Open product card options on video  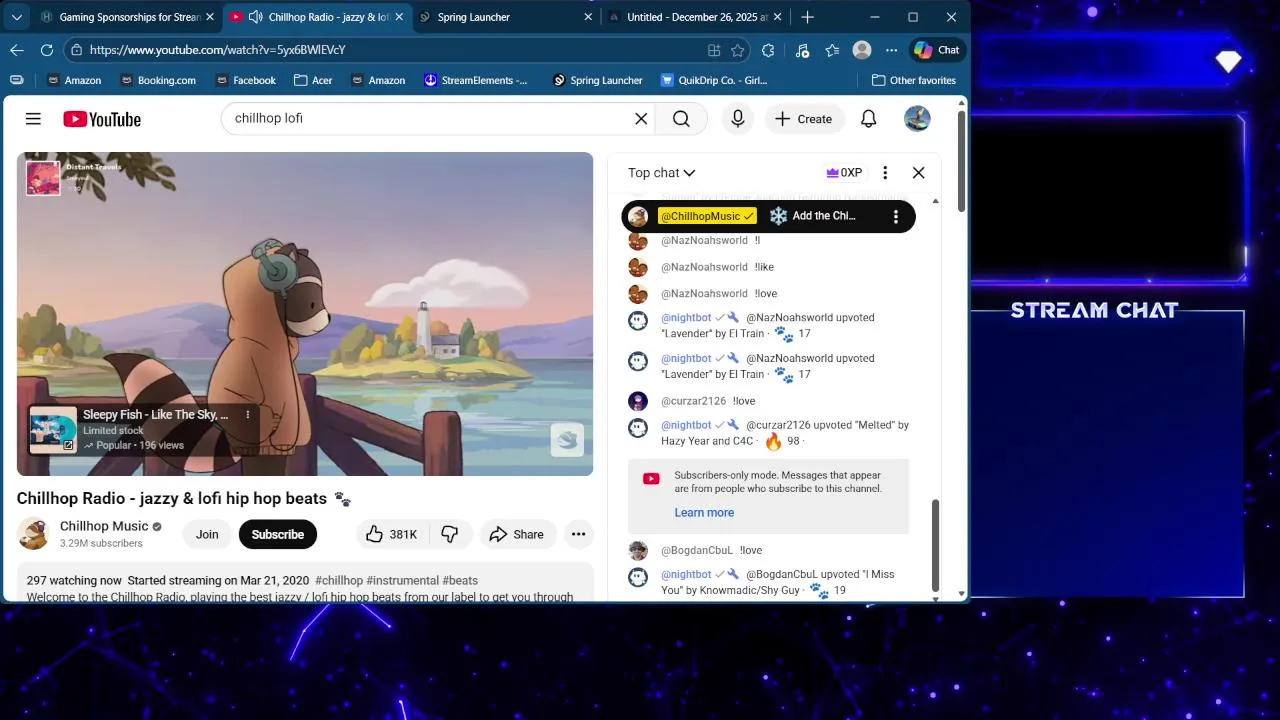(x=248, y=414)
